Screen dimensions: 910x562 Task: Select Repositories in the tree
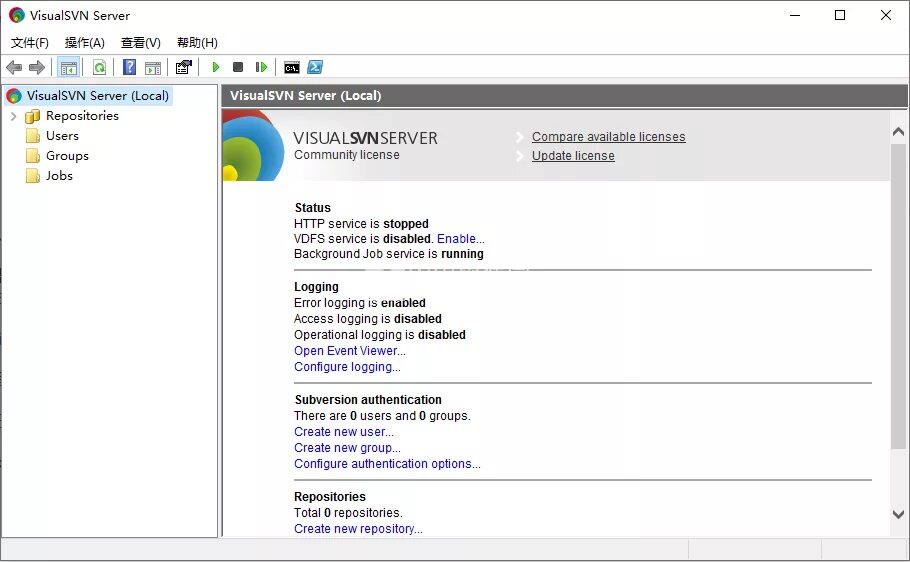[x=82, y=116]
